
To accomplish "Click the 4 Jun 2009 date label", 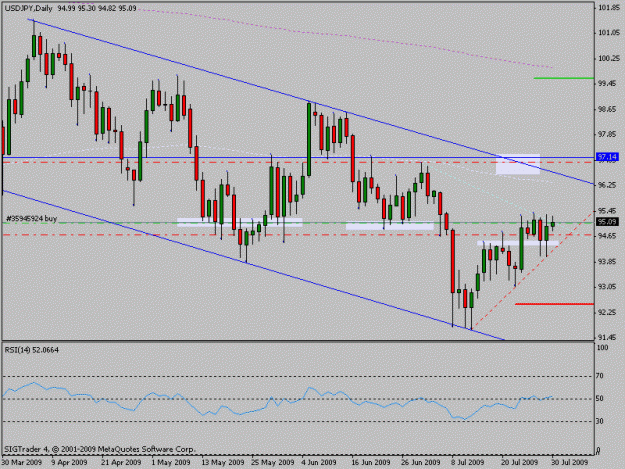I will click(x=319, y=462).
